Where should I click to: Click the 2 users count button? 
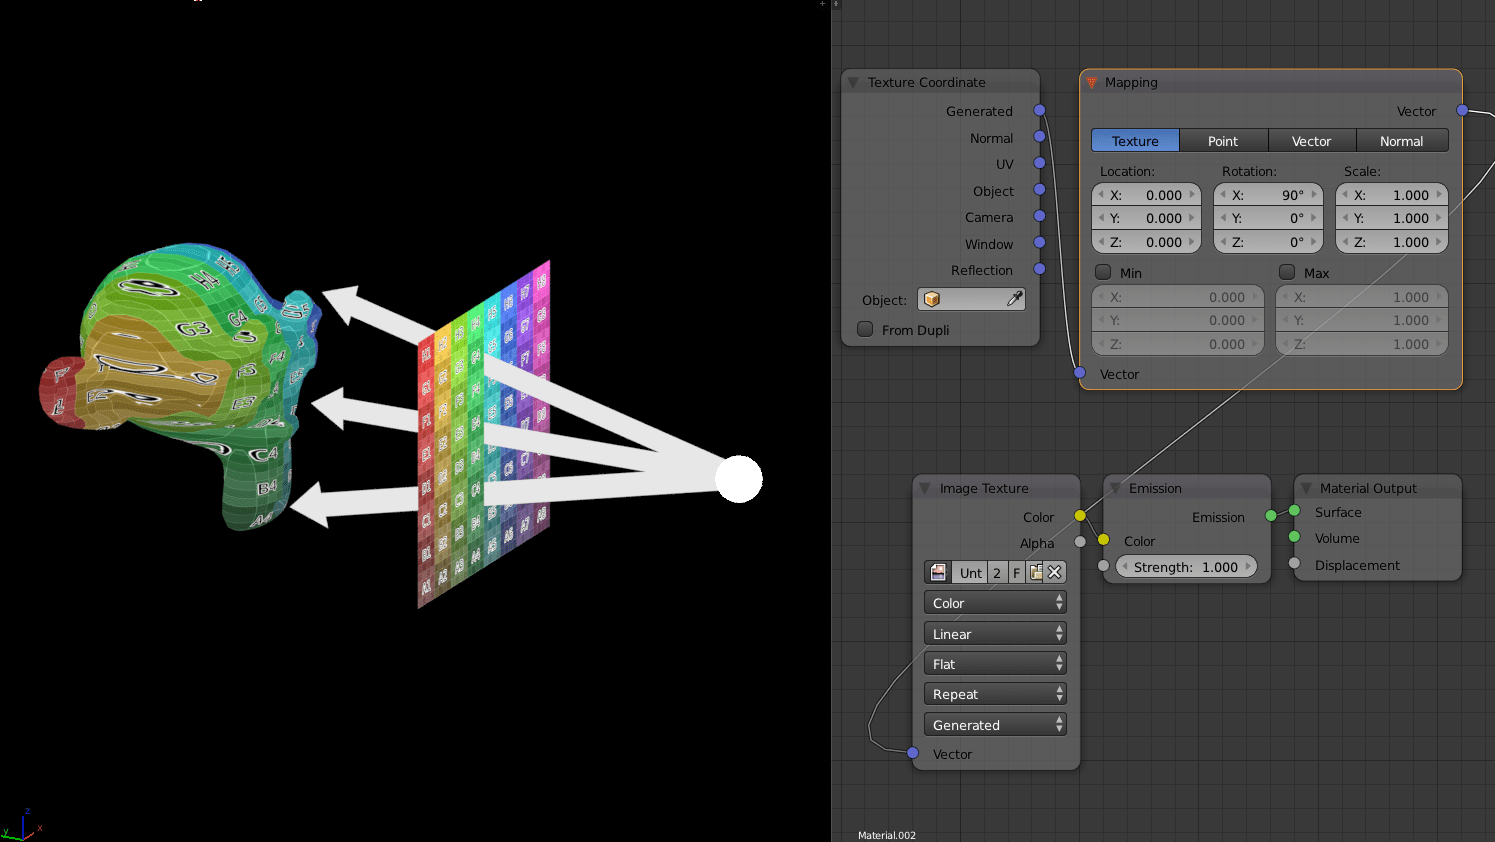(997, 572)
